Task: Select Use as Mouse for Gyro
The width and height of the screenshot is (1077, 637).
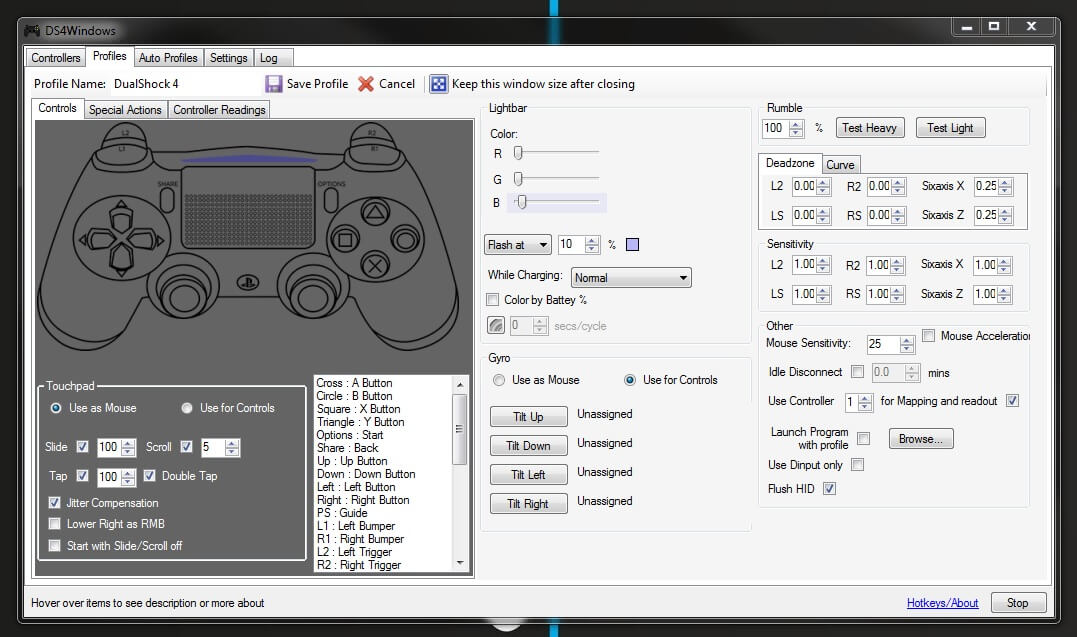Action: (x=499, y=380)
